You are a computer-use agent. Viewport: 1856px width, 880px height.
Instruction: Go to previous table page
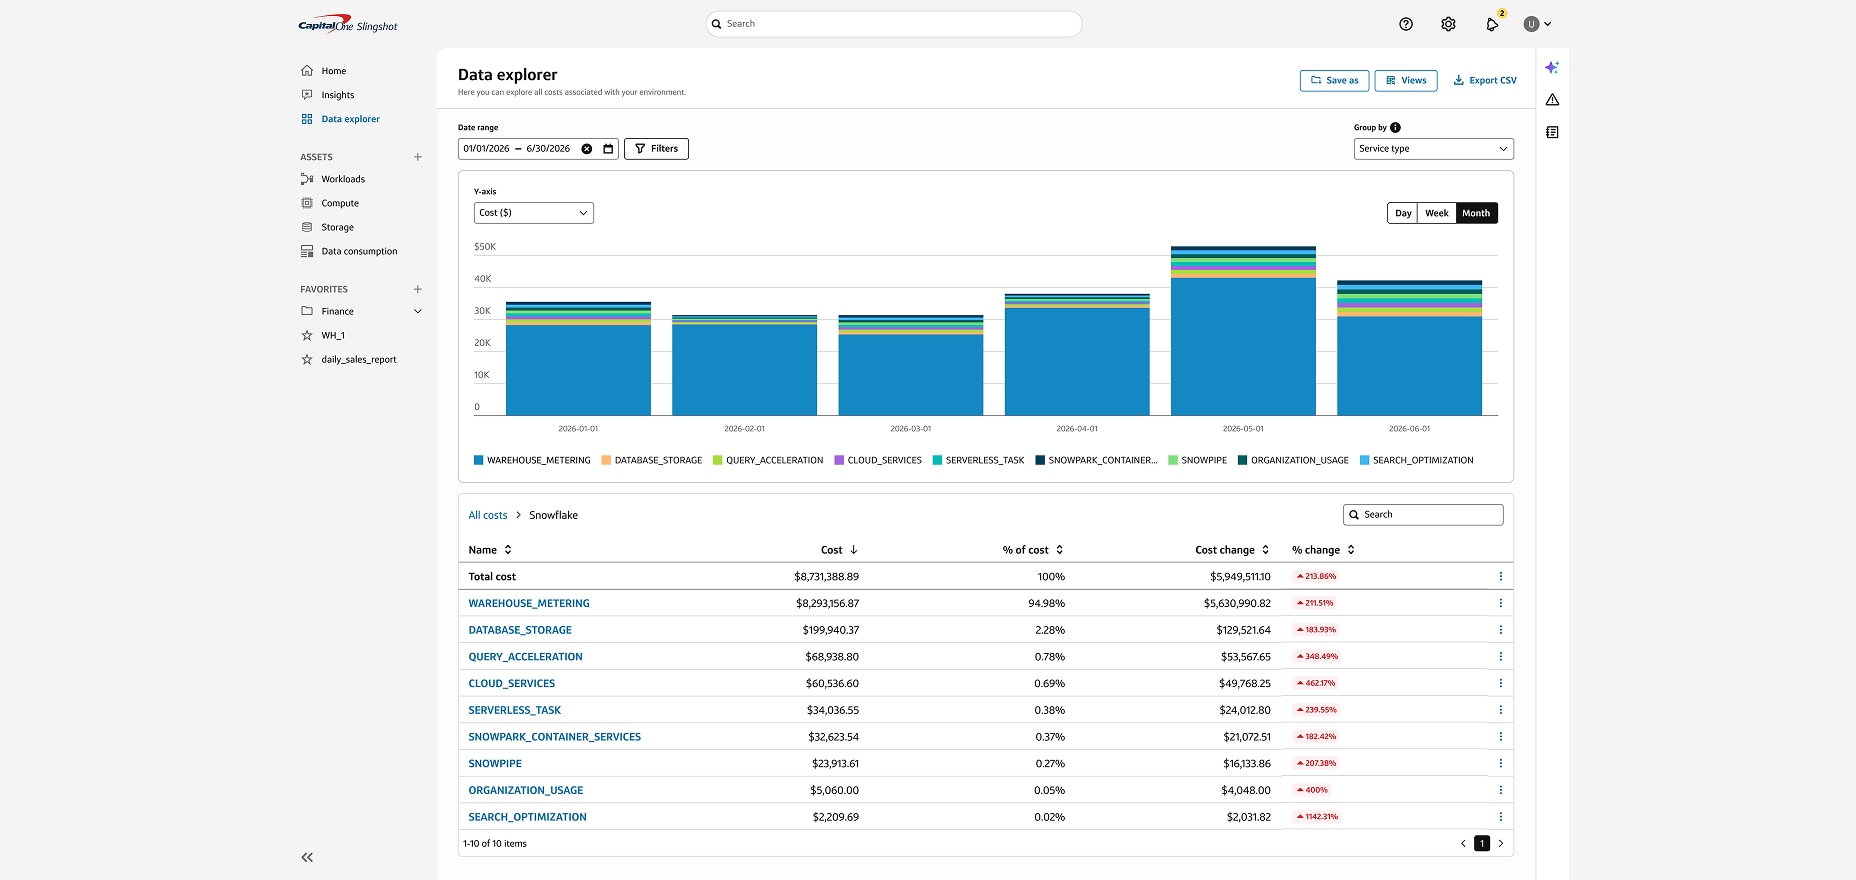pyautogui.click(x=1463, y=843)
